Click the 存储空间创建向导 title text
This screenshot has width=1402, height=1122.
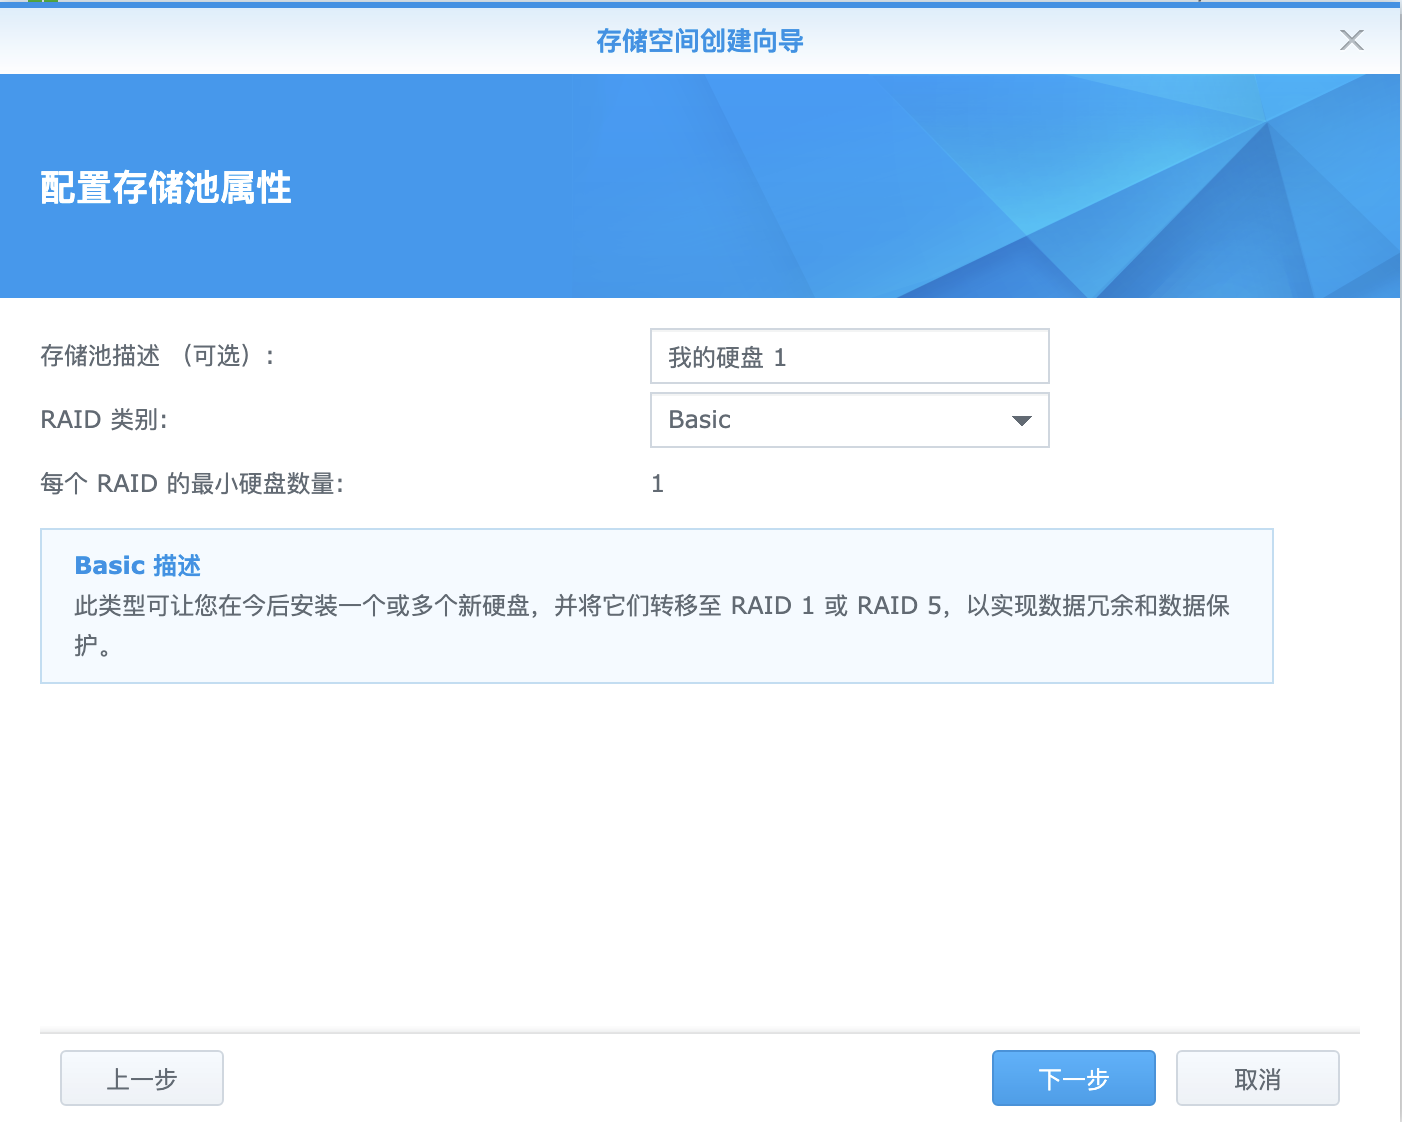click(x=700, y=41)
